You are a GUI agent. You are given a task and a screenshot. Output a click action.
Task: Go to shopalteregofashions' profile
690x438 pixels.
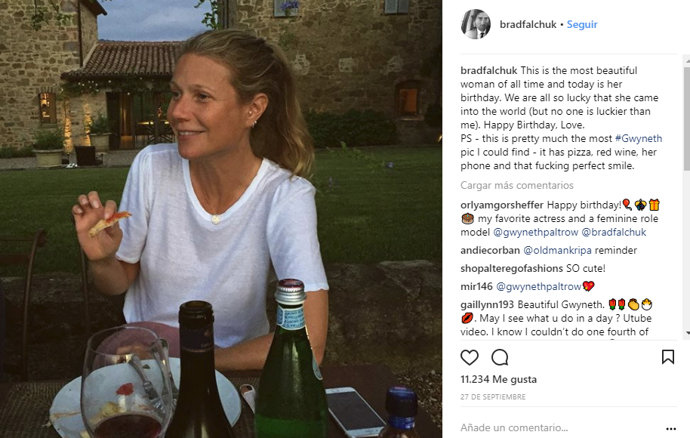coord(513,268)
